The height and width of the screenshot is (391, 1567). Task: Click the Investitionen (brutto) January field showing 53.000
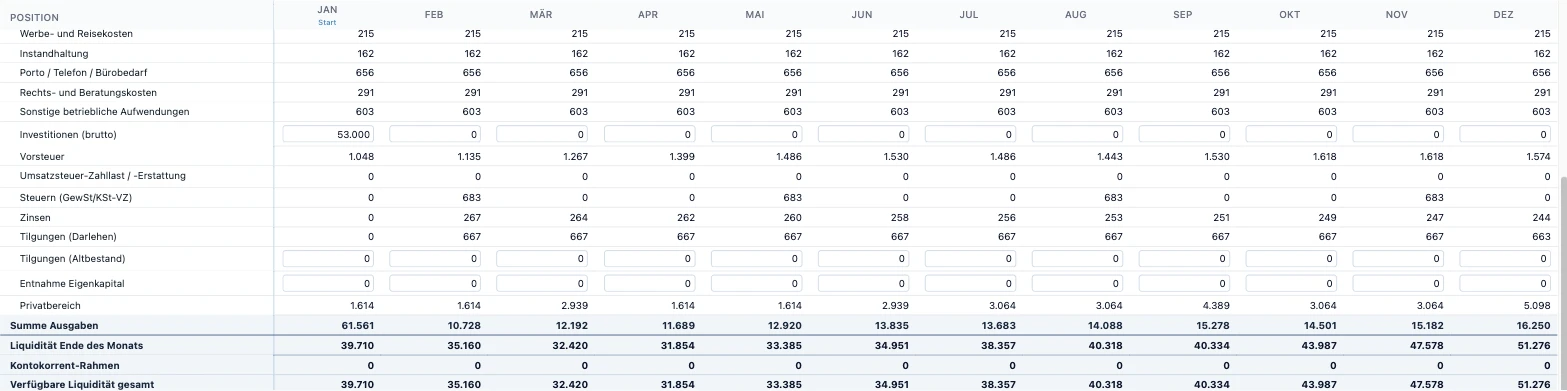point(328,134)
